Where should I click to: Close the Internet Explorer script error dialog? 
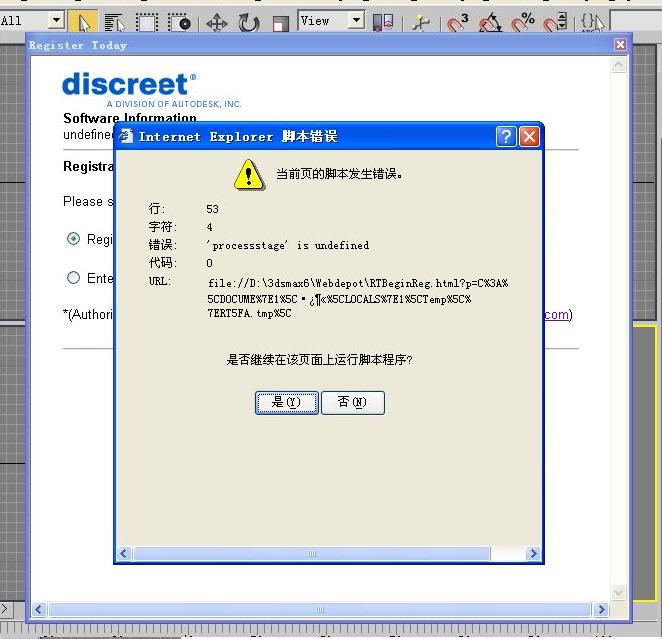coord(529,137)
